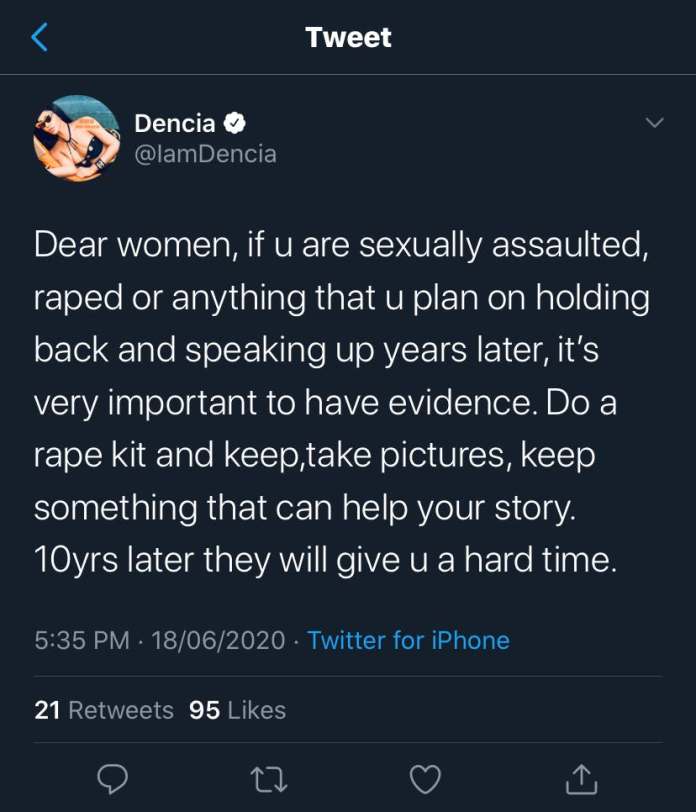Like the tweet with the heart icon

coord(427,778)
